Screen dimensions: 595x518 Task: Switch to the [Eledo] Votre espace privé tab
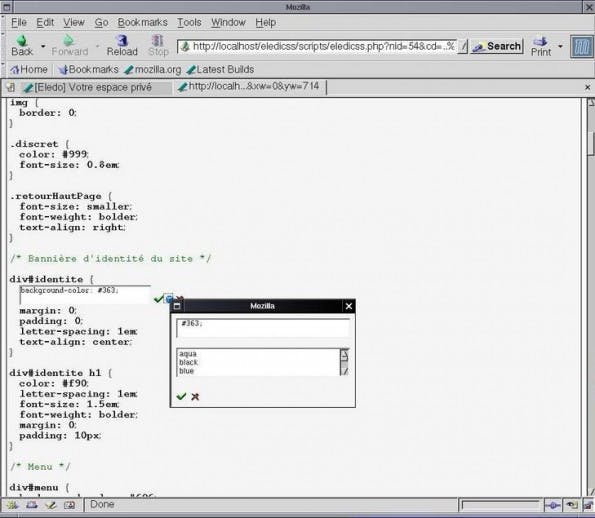pos(96,87)
